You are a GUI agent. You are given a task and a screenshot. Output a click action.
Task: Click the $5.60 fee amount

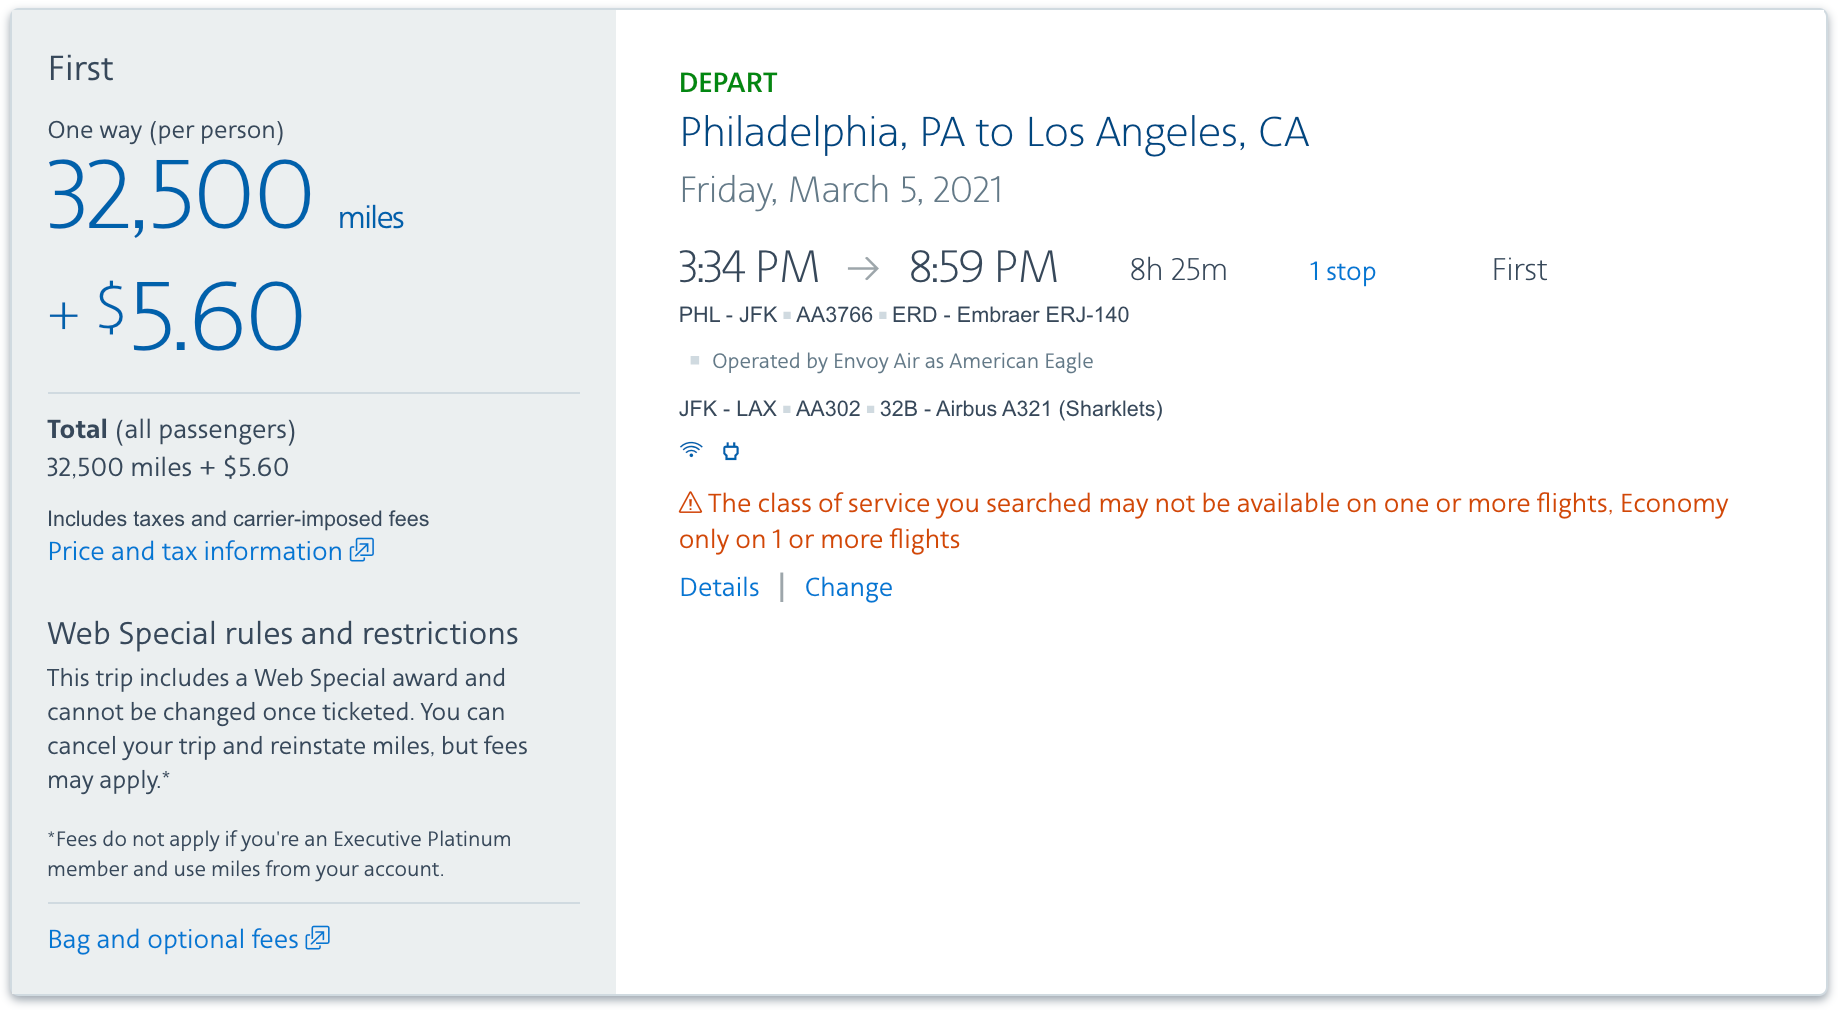(200, 317)
